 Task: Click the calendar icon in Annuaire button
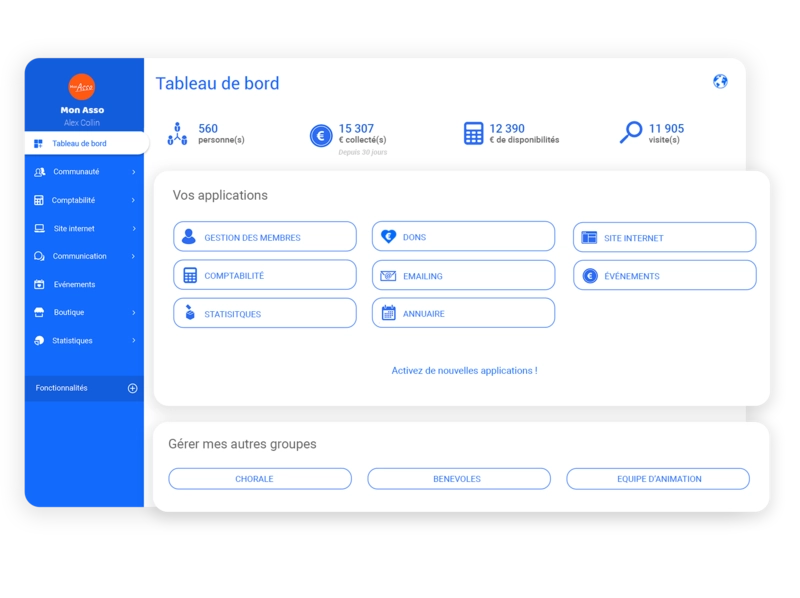[389, 313]
